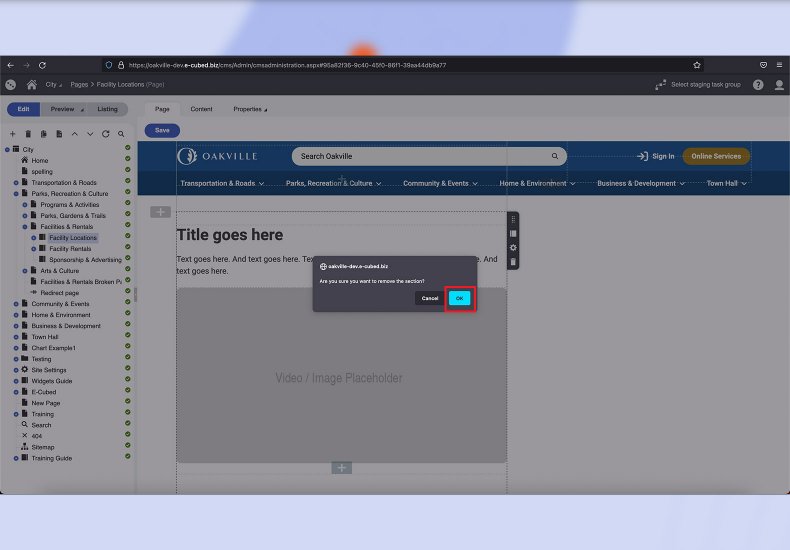Click the Search Oakville input field
The width and height of the screenshot is (790, 550).
pos(420,156)
